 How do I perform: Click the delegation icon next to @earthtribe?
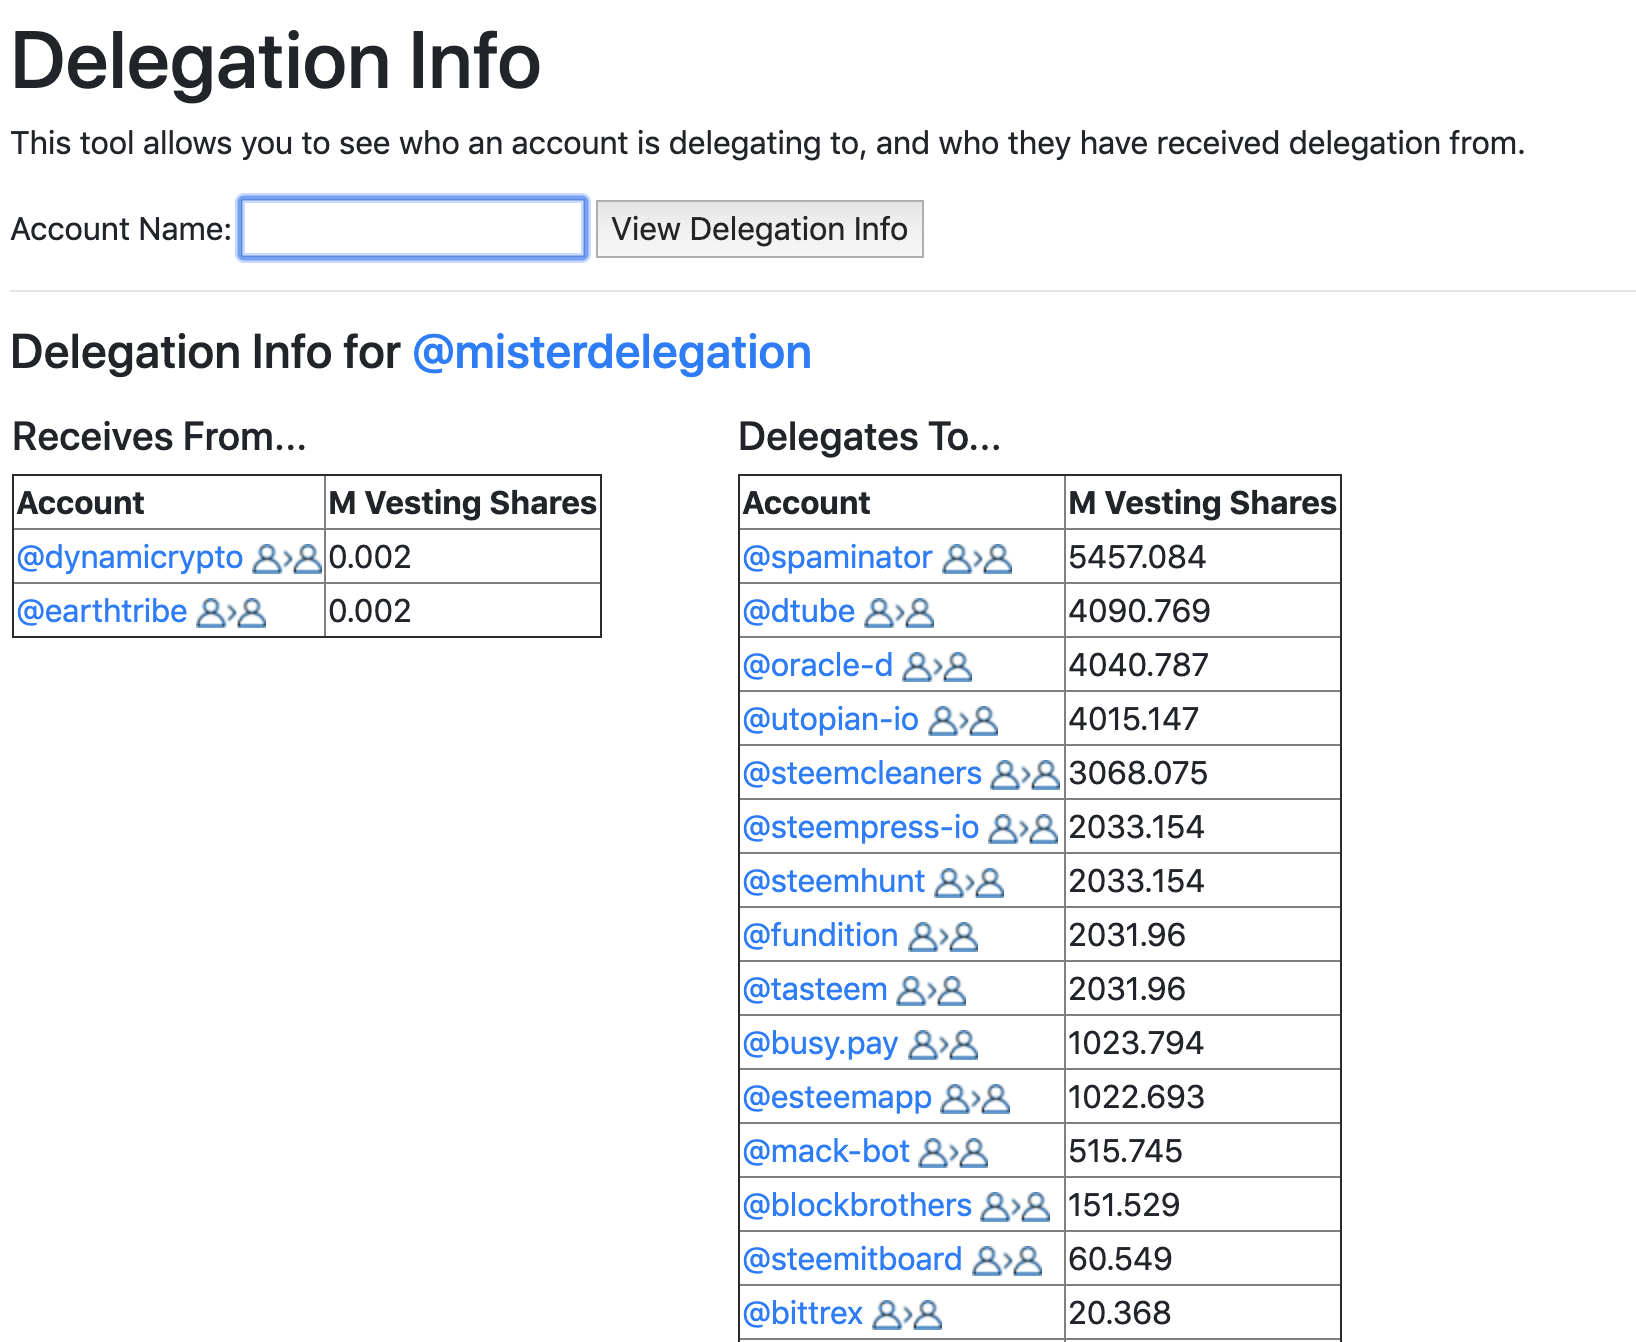click(x=231, y=612)
